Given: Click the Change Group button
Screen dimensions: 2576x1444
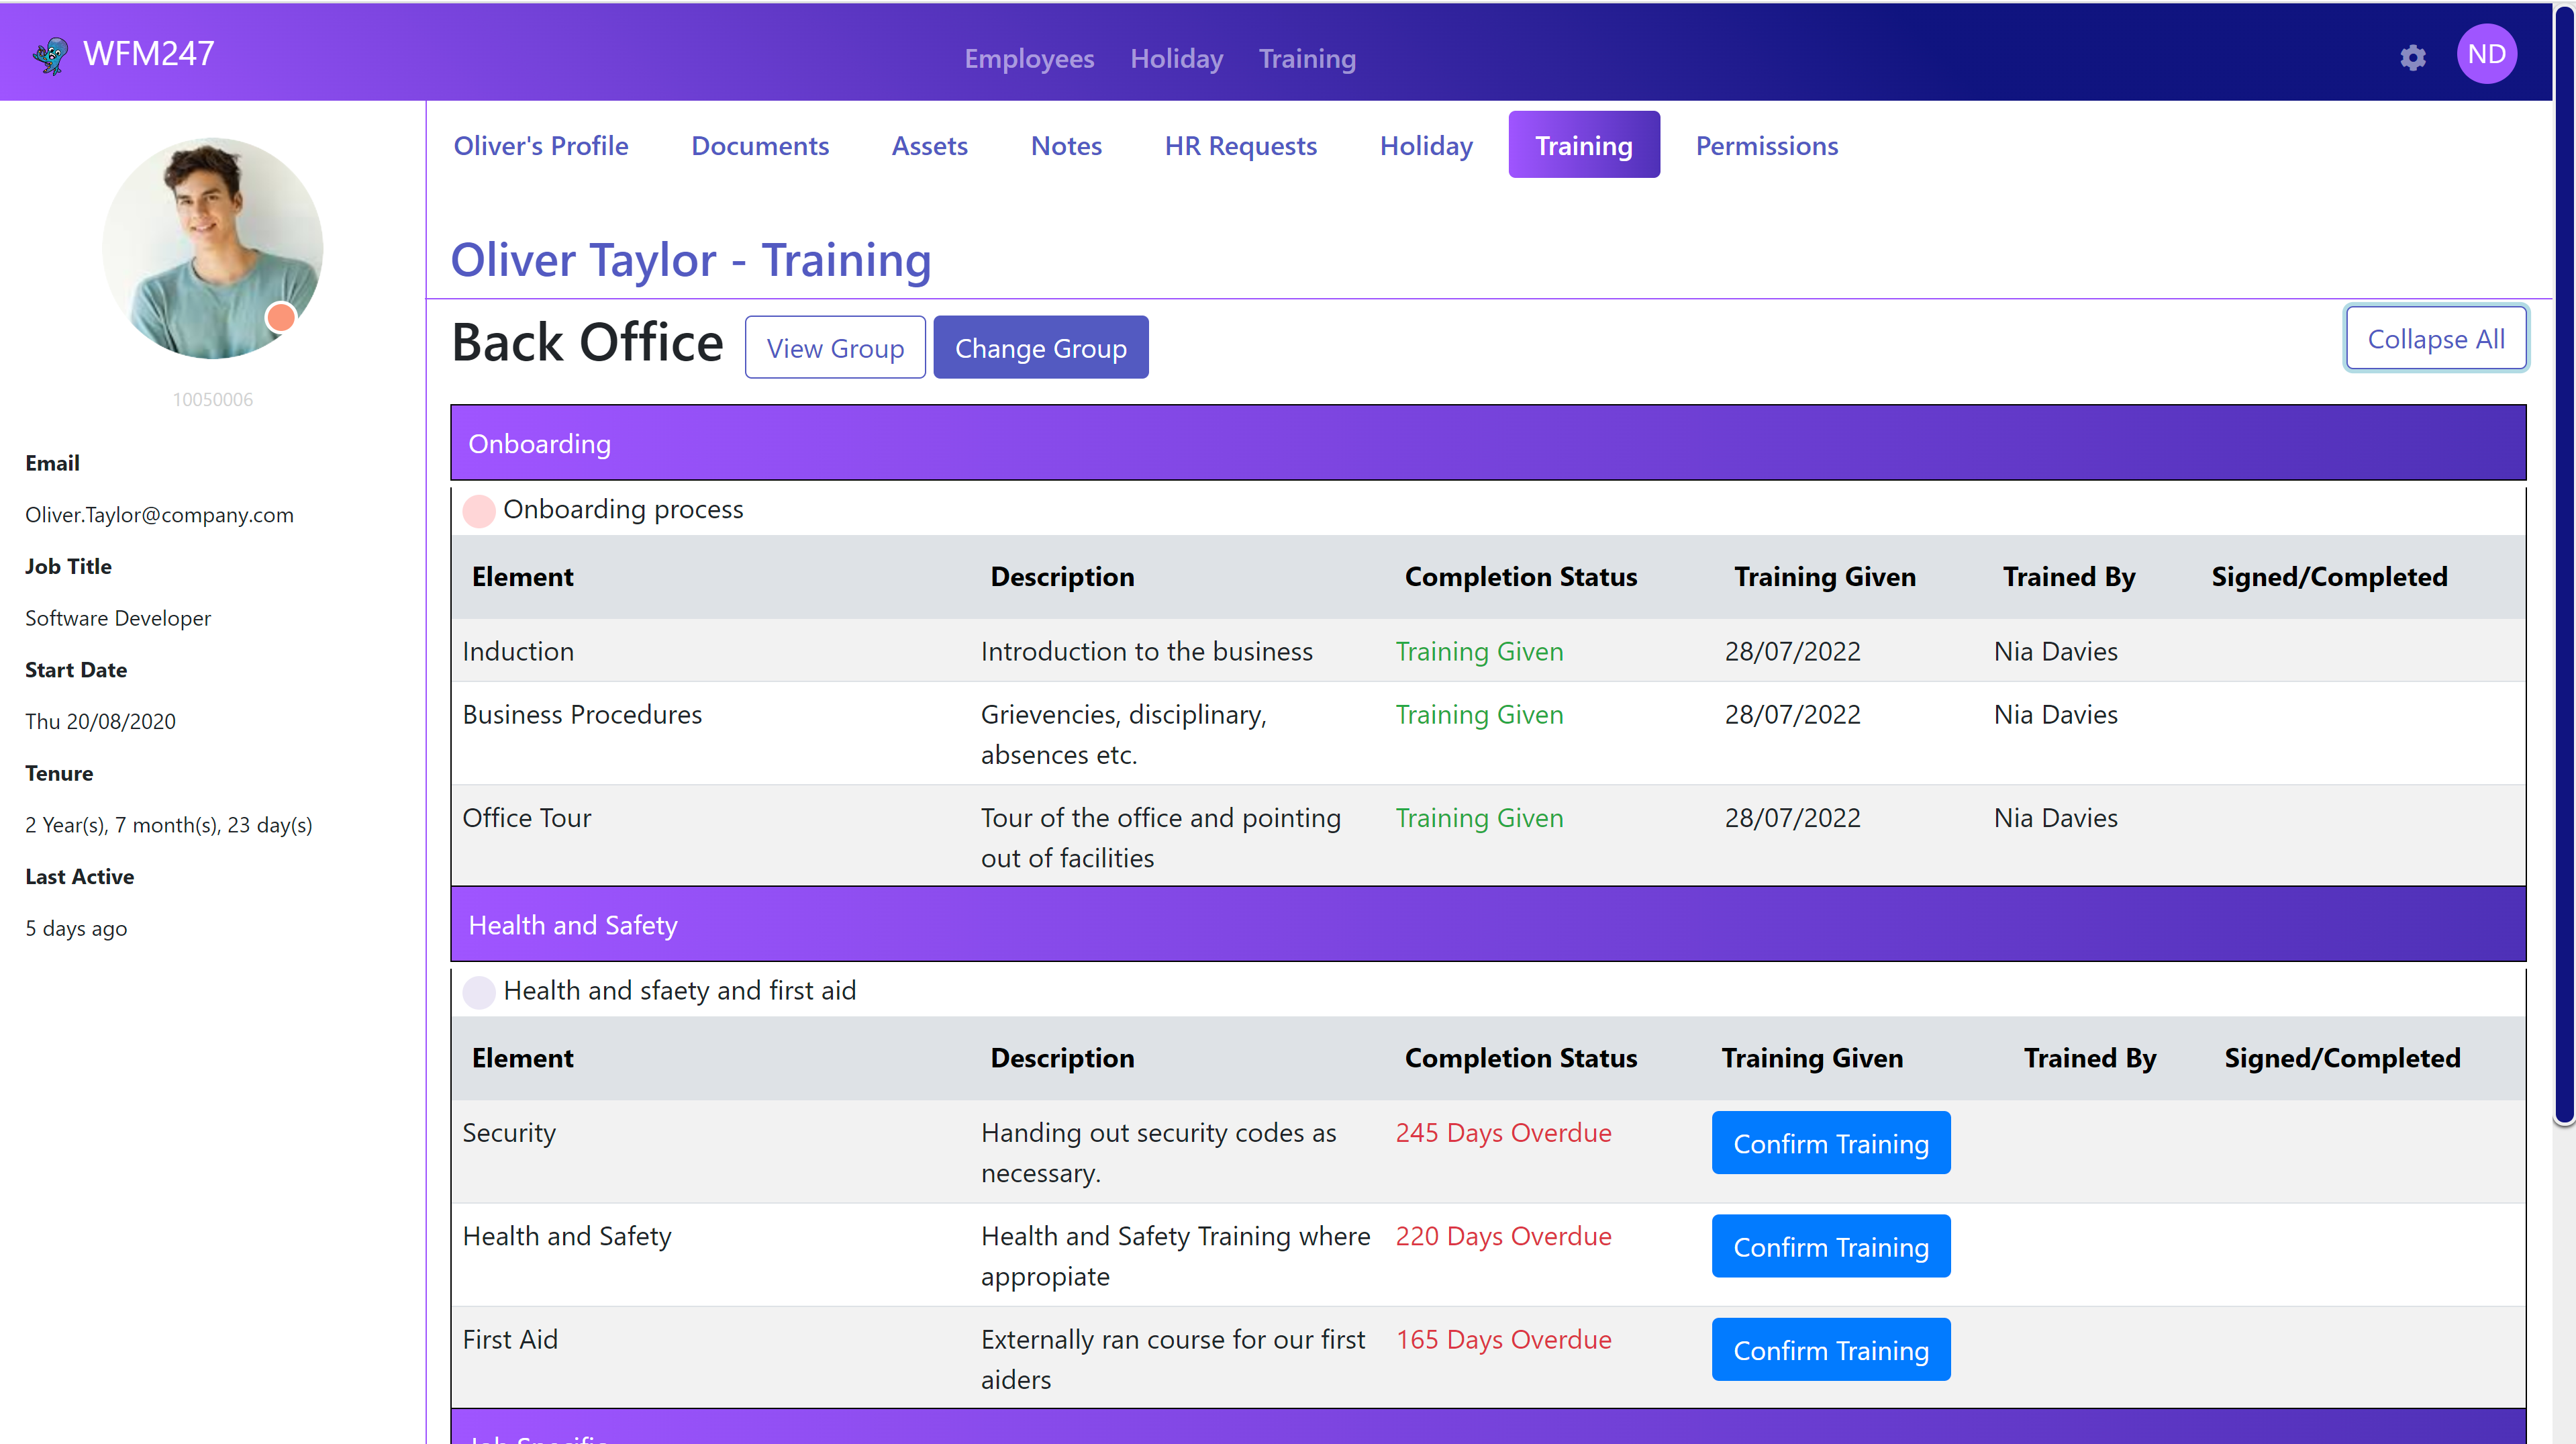Looking at the screenshot, I should 1041,347.
